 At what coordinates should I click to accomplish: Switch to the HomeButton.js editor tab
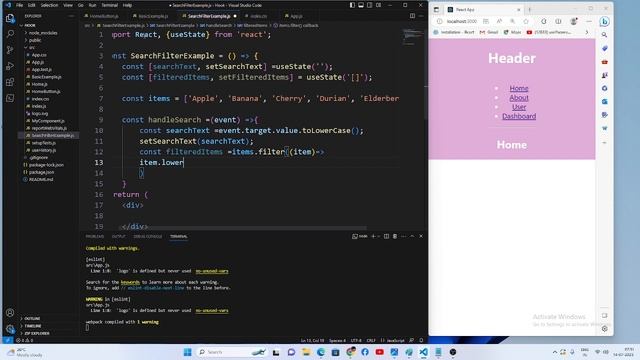[104, 16]
